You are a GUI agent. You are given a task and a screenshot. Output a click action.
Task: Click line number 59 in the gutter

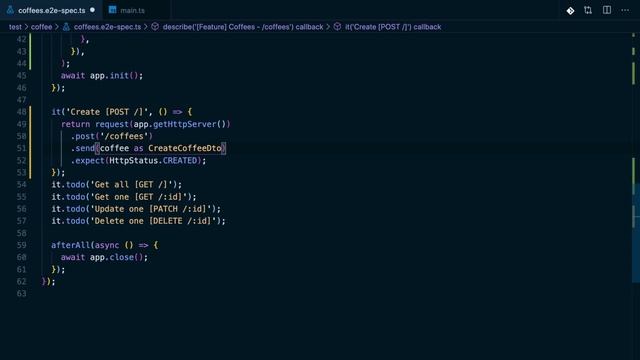tap(22, 245)
